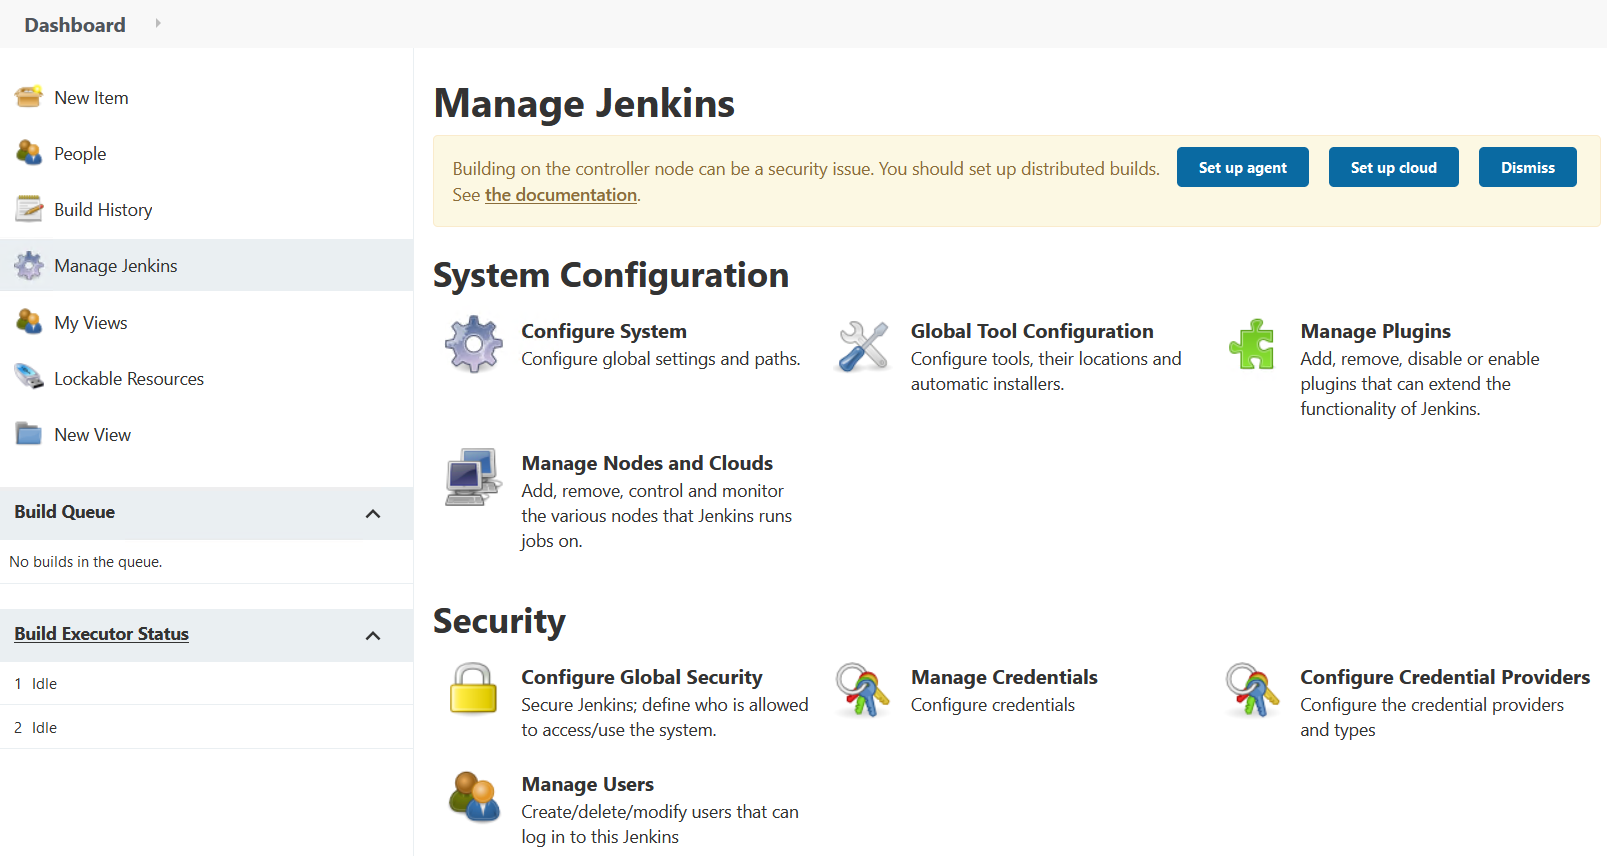Click the System Configuration section heading
This screenshot has height=856, width=1607.
pyautogui.click(x=610, y=275)
